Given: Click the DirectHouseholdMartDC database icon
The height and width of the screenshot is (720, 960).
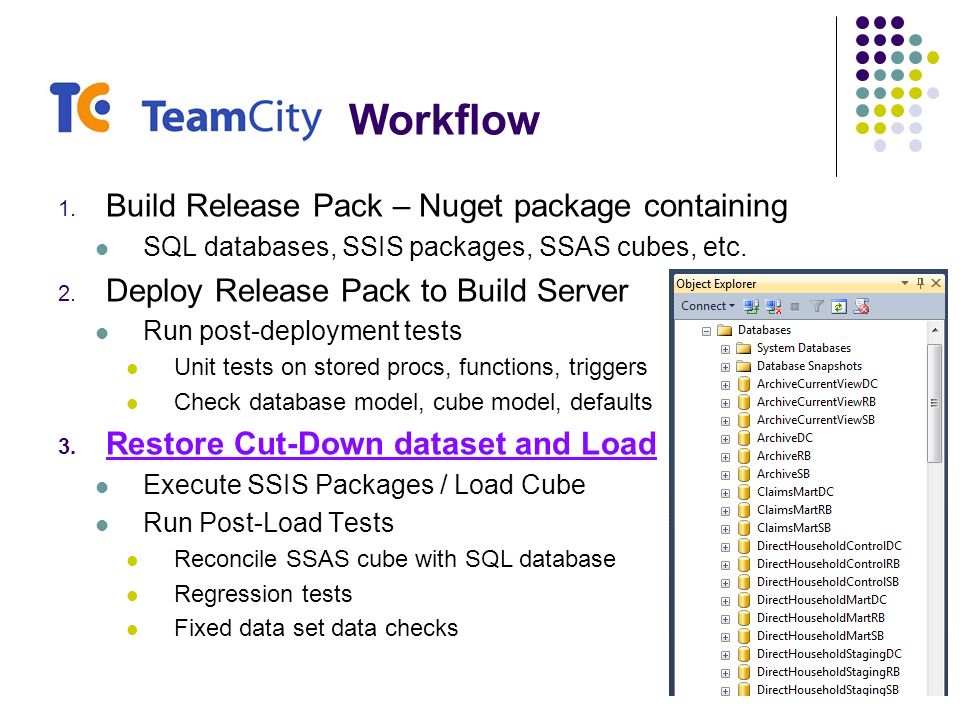Looking at the screenshot, I should coord(744,600).
